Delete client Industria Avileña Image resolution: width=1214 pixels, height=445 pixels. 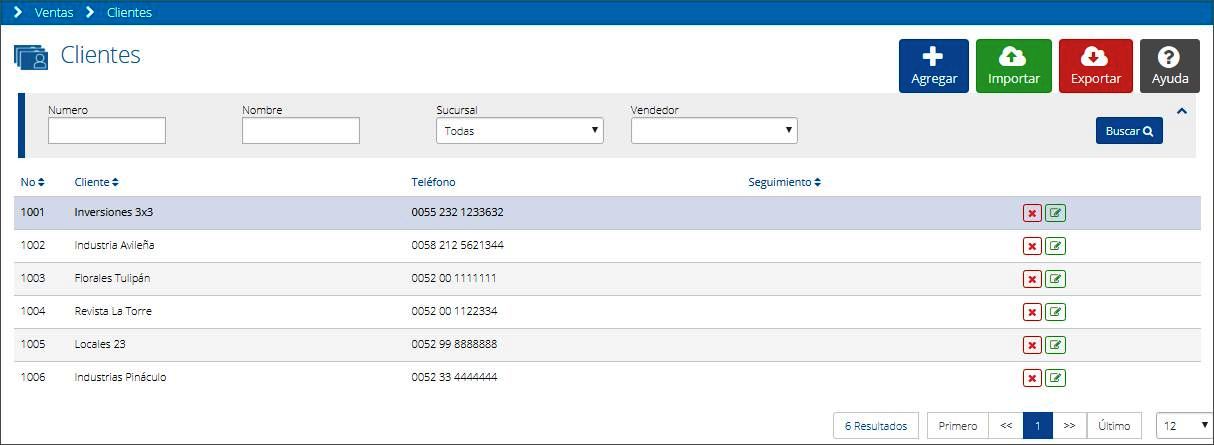1032,246
